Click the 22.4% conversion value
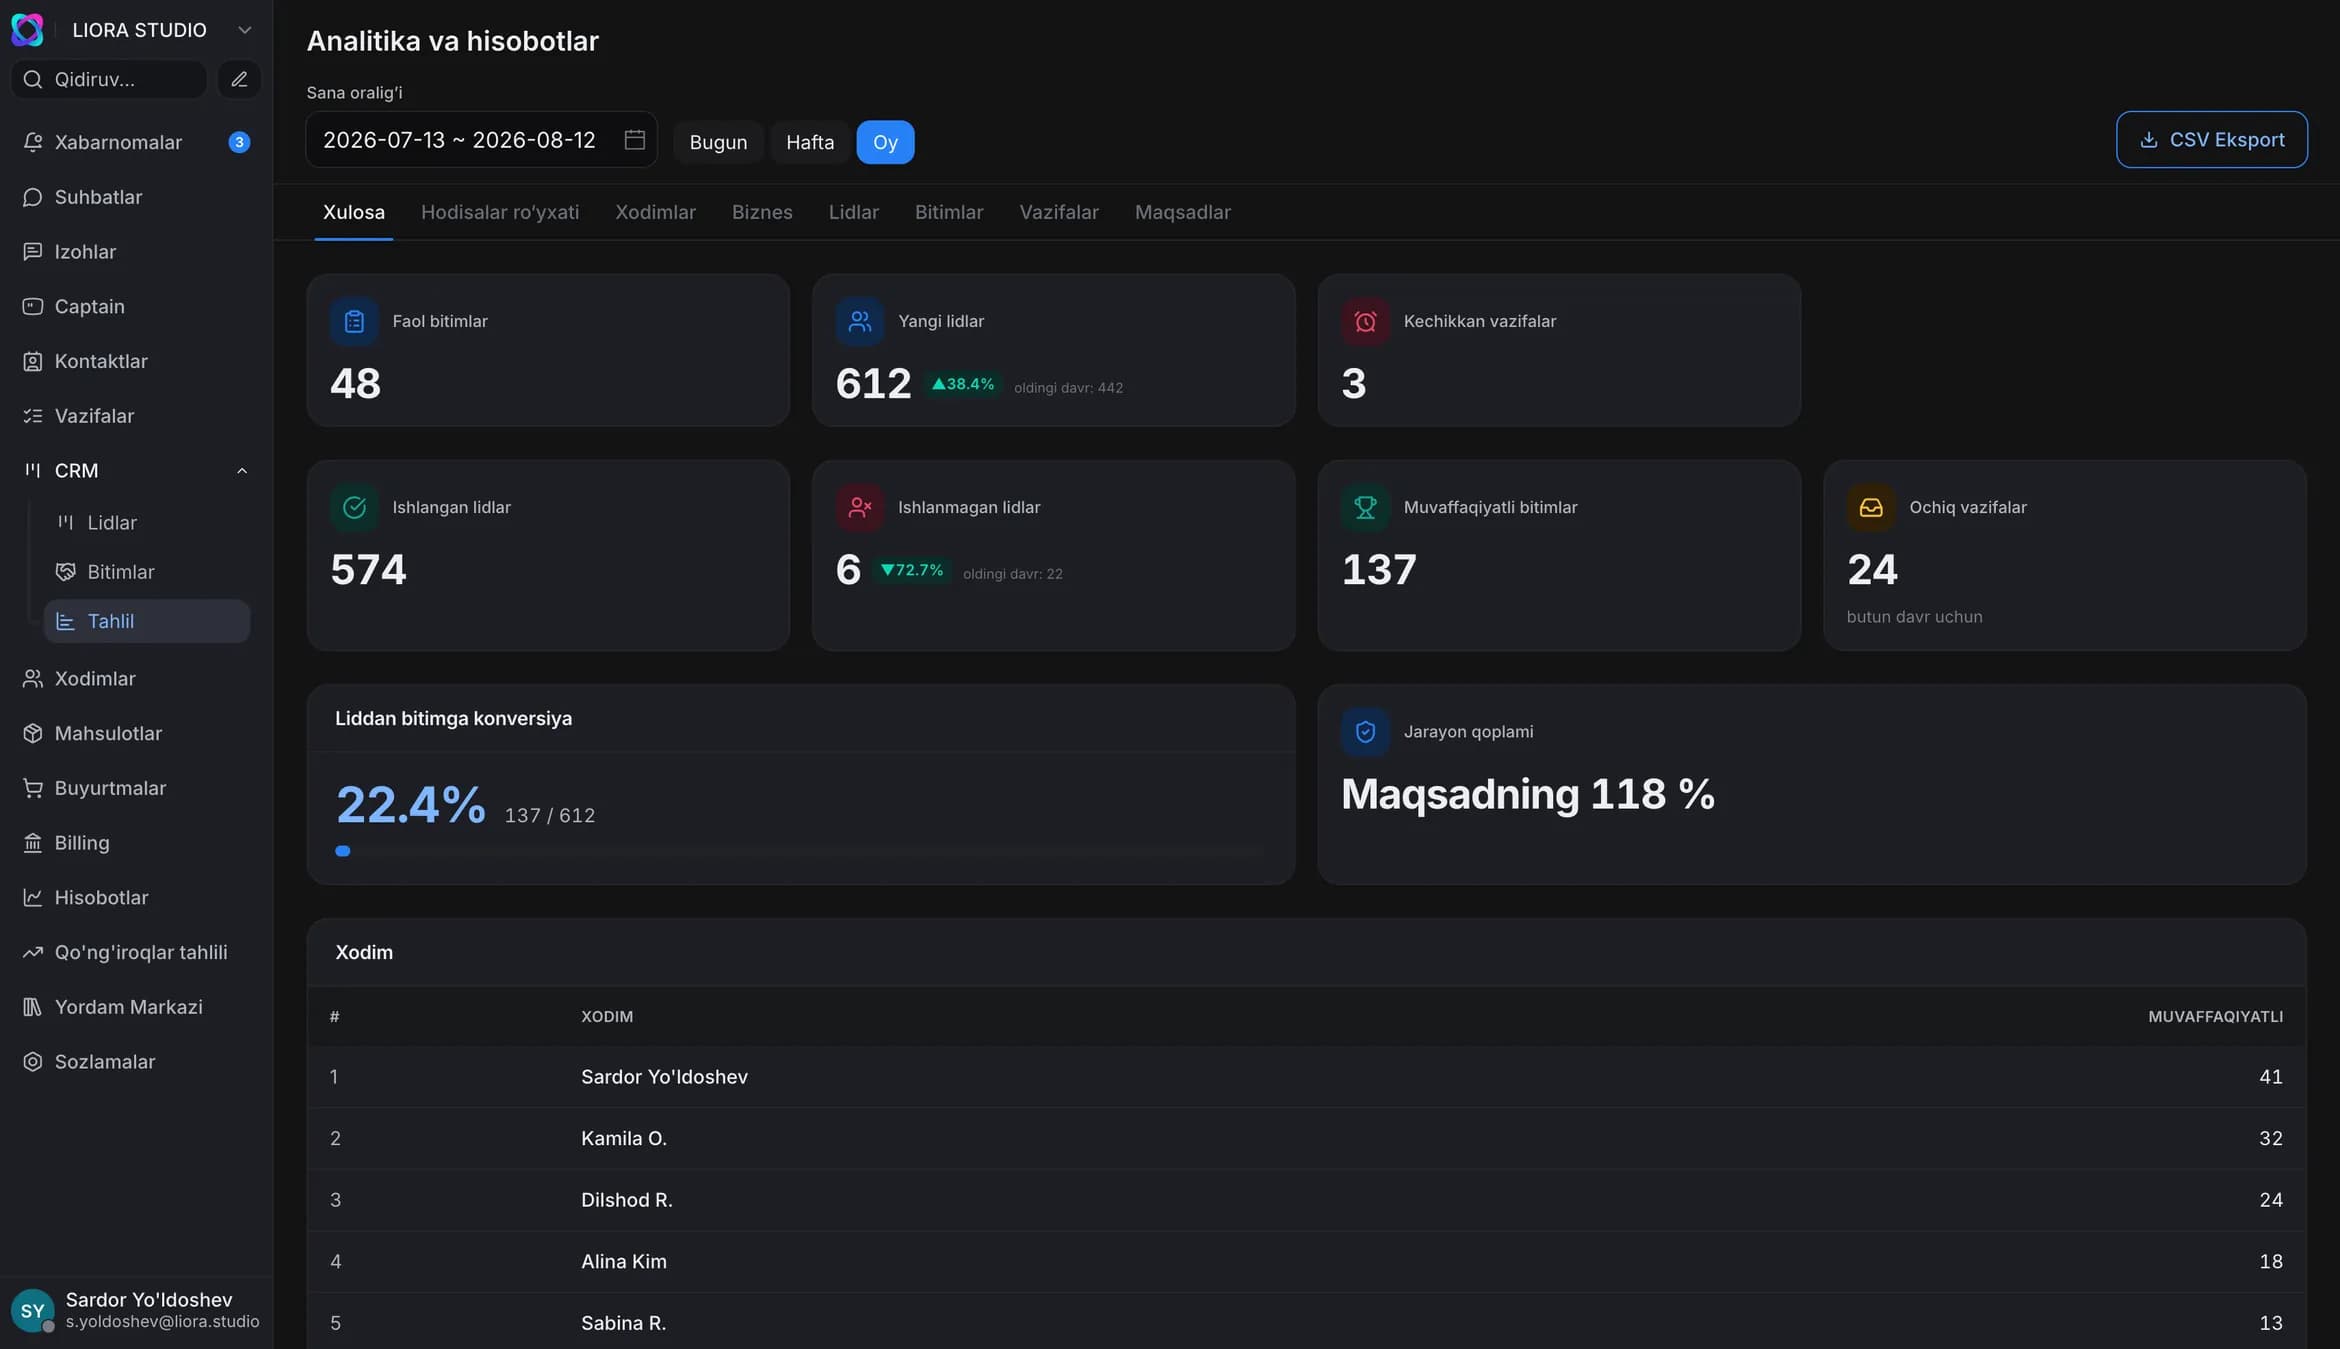This screenshot has width=2340, height=1349. click(x=411, y=804)
